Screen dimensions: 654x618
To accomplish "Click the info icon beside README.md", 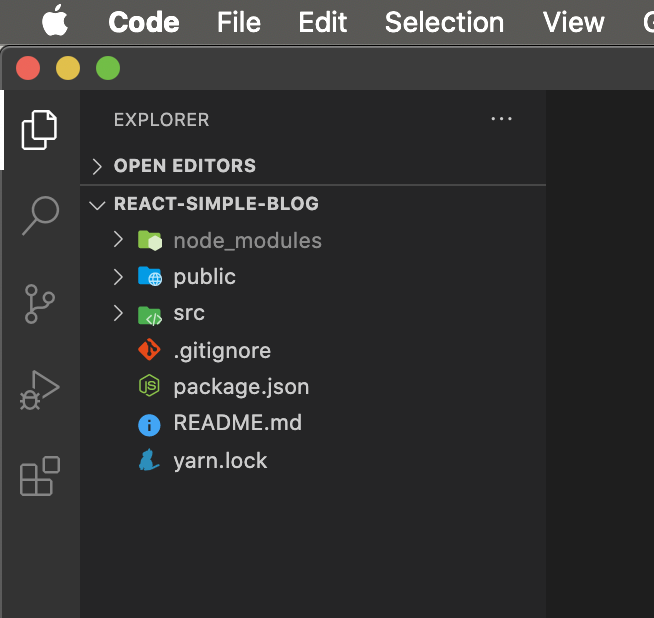I will pyautogui.click(x=149, y=425).
